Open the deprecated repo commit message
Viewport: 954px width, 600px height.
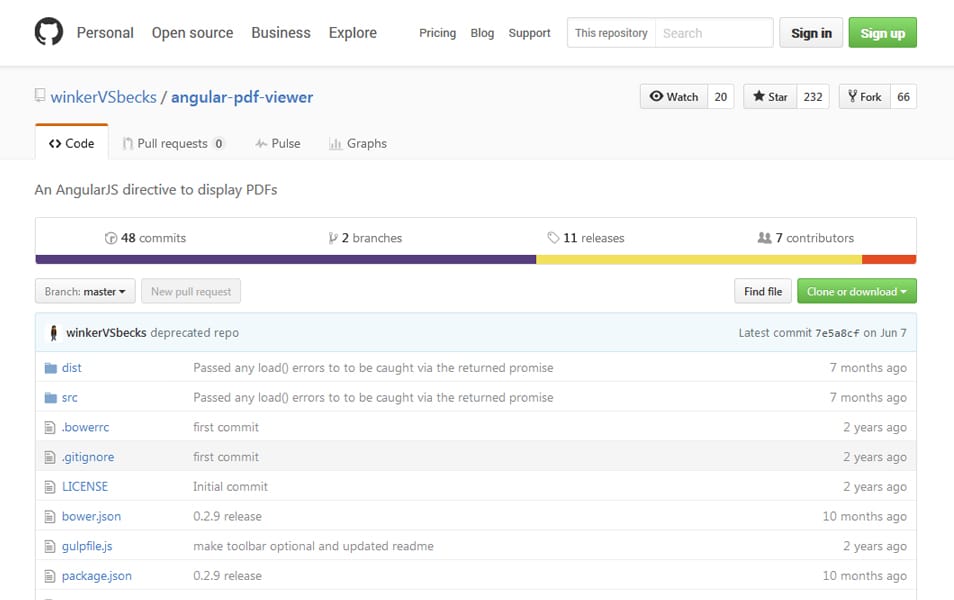[195, 333]
